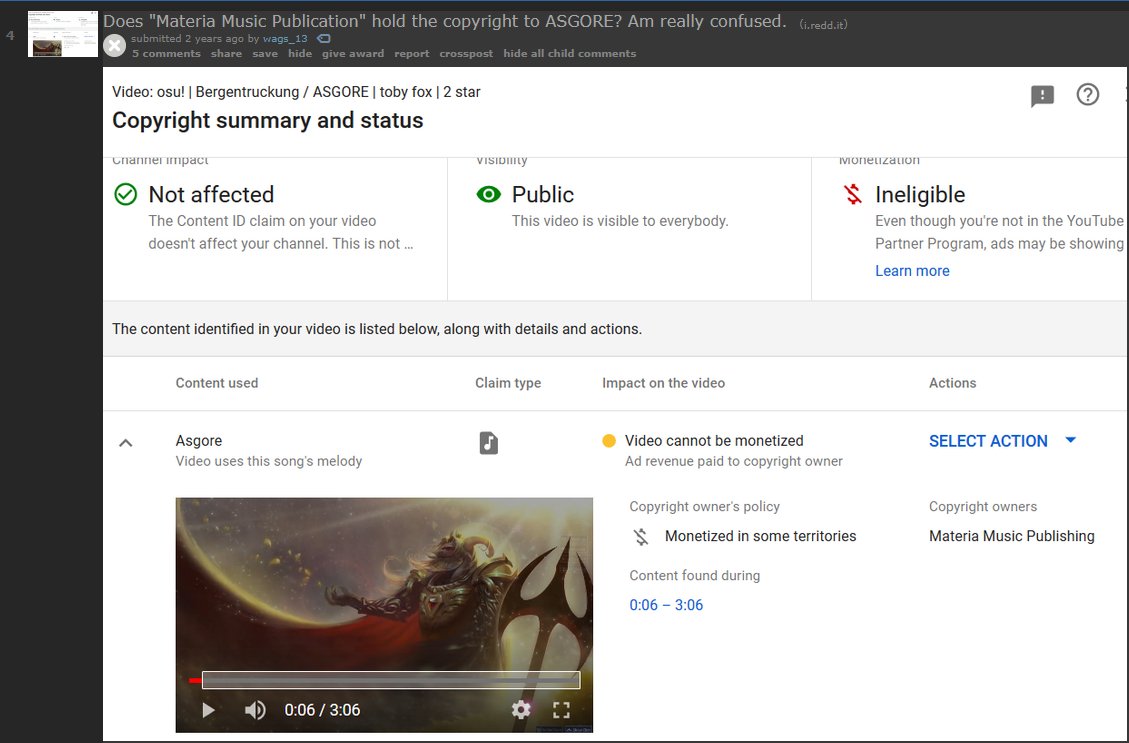
Task: Click the yellow dot beside Video cannot be monetized
Action: click(x=610, y=441)
